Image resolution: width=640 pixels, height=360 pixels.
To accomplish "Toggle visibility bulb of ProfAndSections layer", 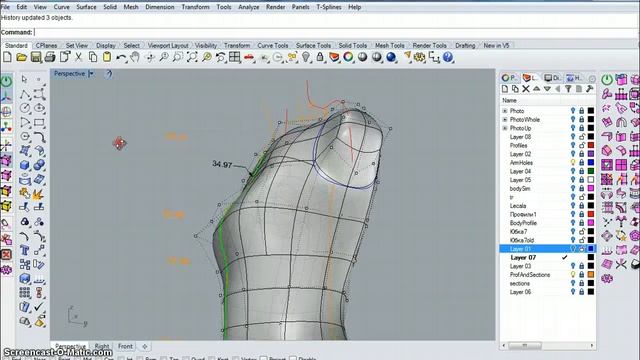I will click(573, 275).
